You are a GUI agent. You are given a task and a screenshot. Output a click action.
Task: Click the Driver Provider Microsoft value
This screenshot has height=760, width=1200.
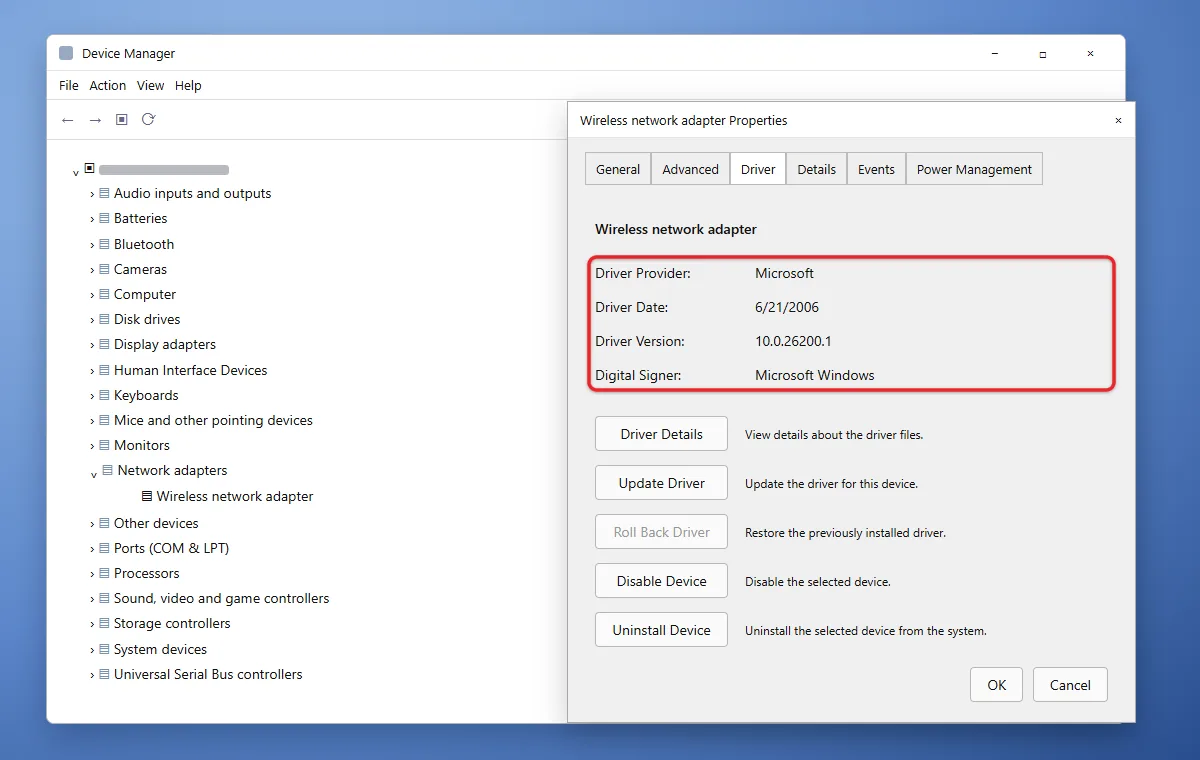784,273
